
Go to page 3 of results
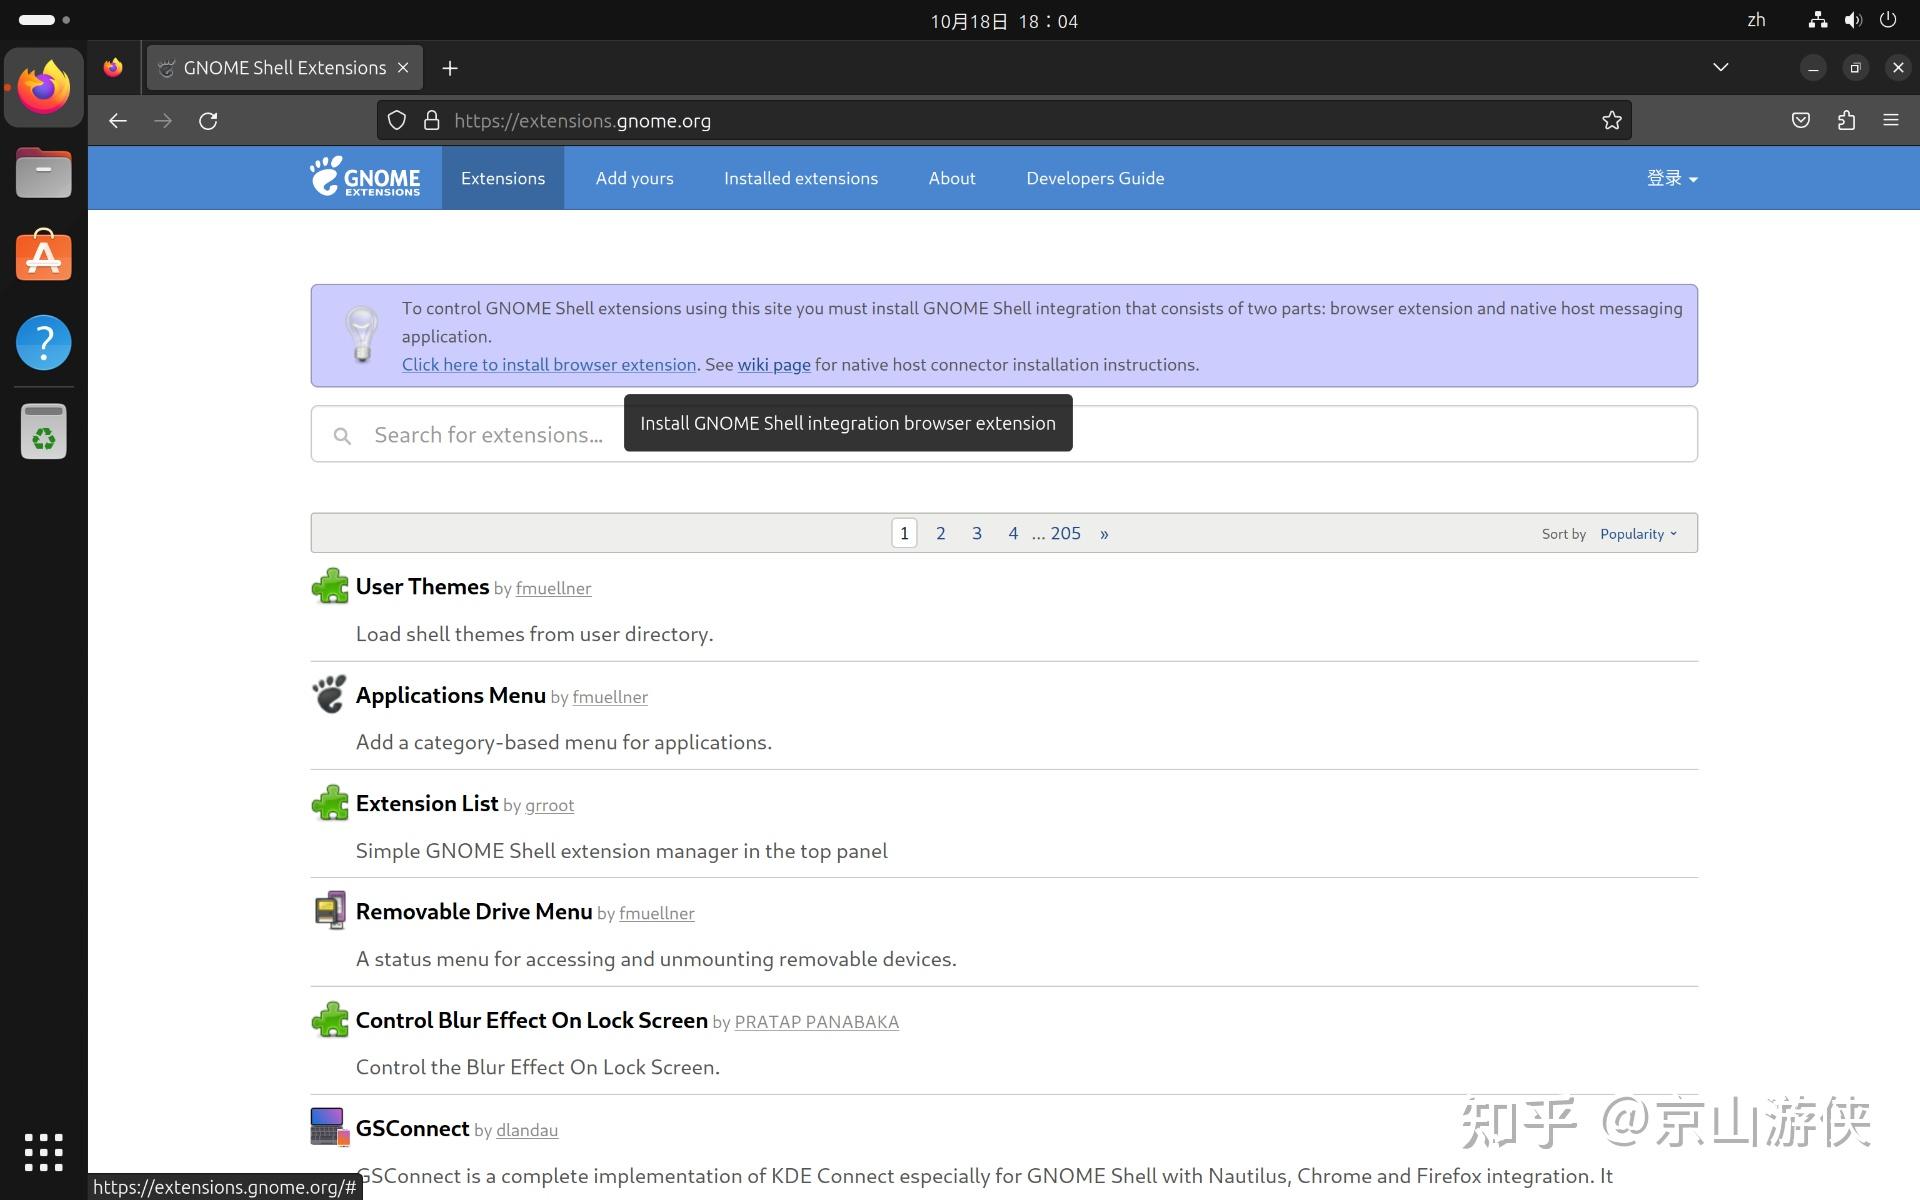click(x=976, y=534)
